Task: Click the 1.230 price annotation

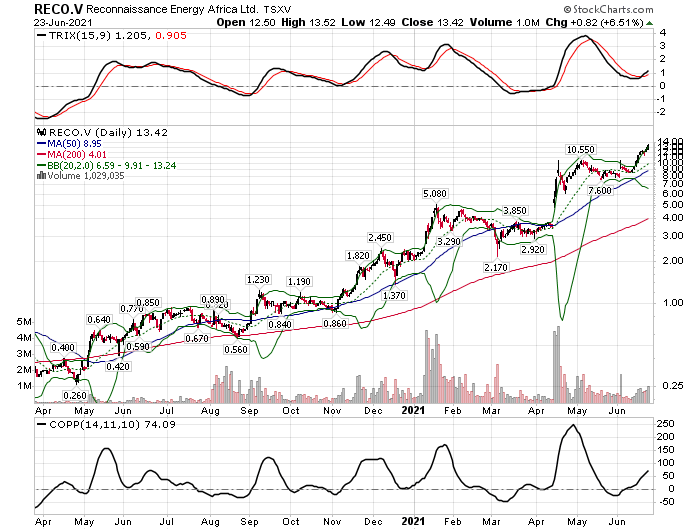Action: pos(258,280)
